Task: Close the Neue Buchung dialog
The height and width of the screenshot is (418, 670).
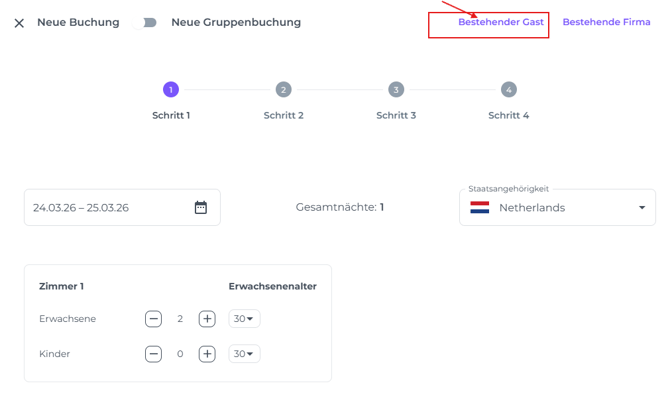Action: 19,23
